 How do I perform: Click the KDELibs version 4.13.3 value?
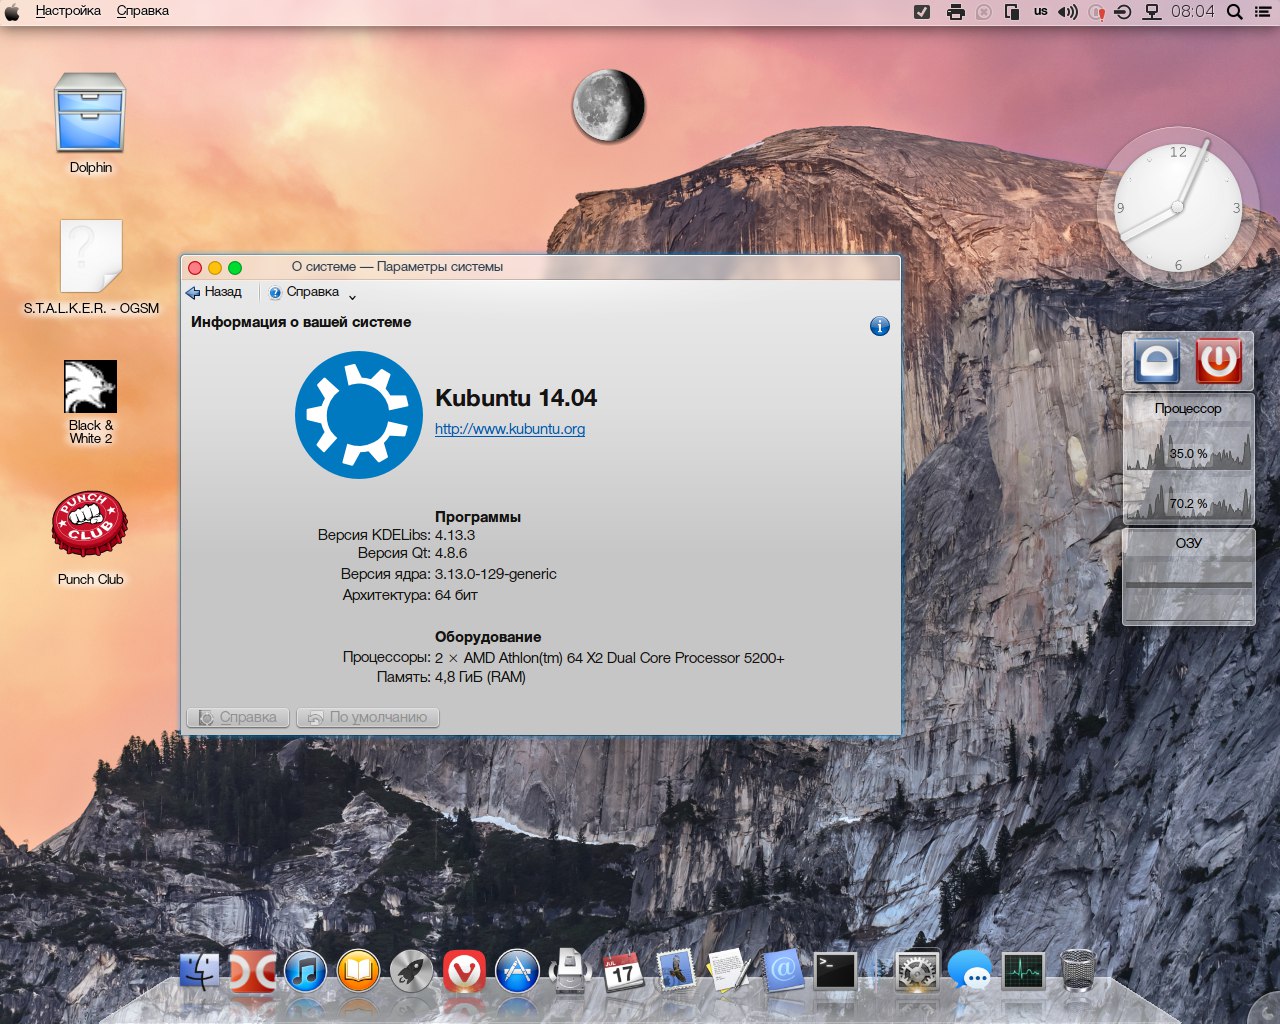(x=455, y=535)
